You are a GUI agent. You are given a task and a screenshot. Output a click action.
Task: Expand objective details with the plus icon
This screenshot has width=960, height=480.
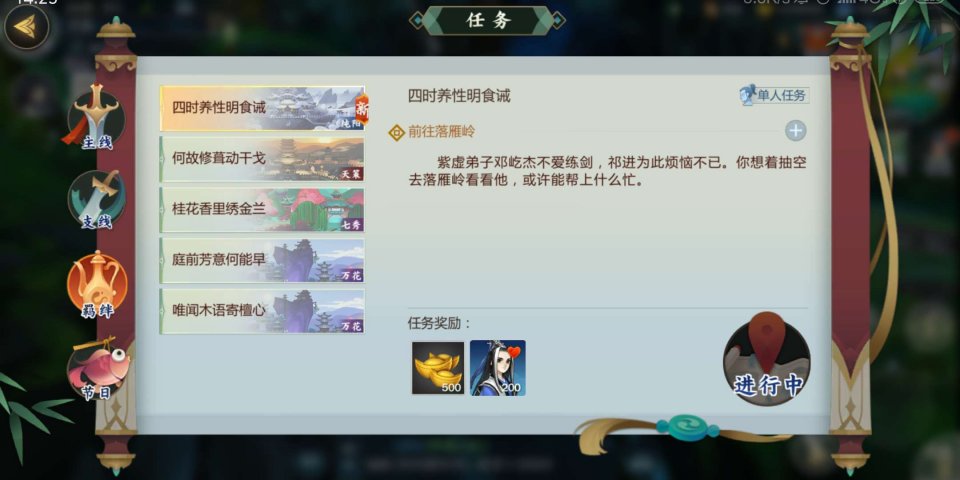coord(796,131)
